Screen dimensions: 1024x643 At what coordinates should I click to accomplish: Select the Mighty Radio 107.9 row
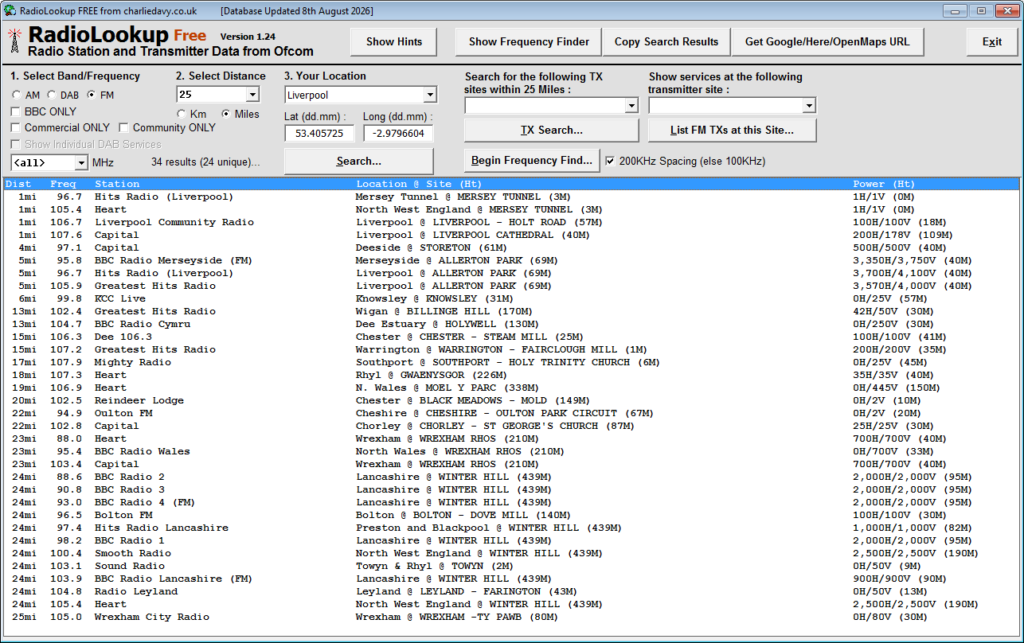click(511, 362)
